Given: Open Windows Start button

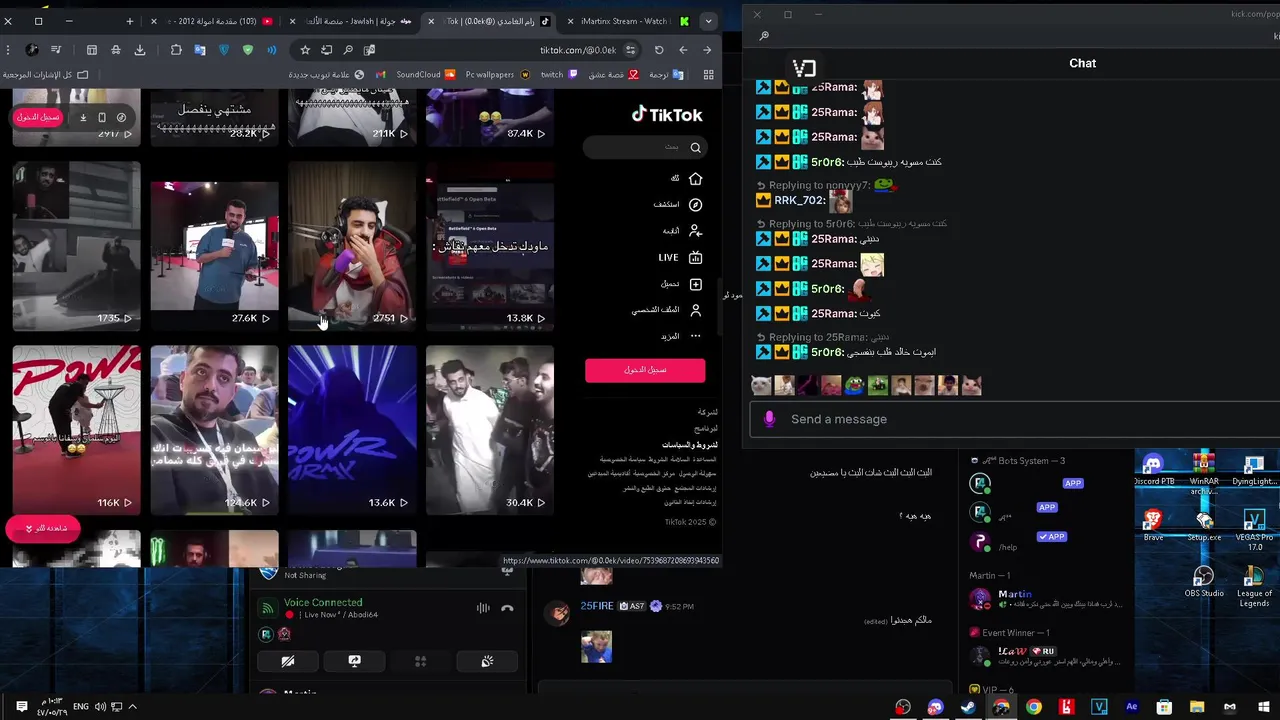Looking at the screenshot, I should click(x=1264, y=707).
